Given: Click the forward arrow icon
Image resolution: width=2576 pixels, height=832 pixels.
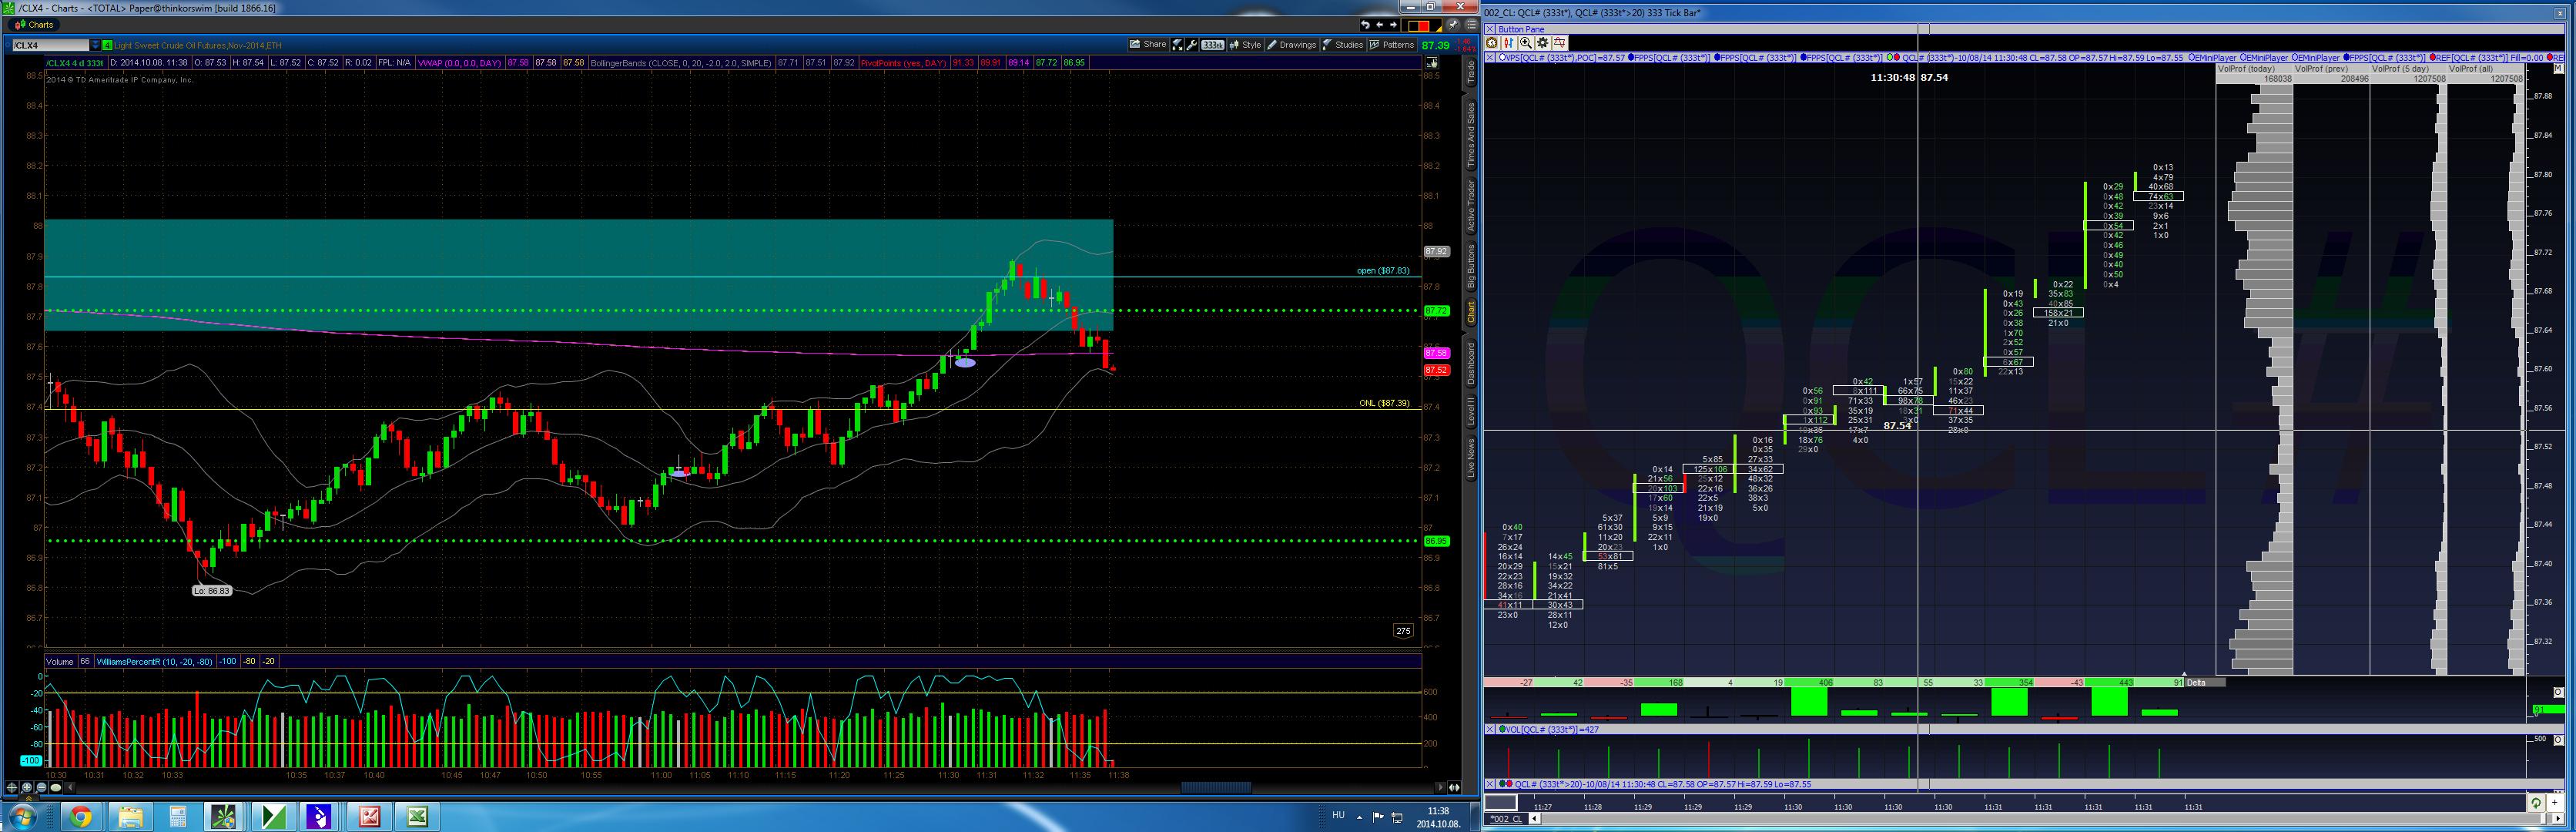Looking at the screenshot, I should click(x=1393, y=25).
